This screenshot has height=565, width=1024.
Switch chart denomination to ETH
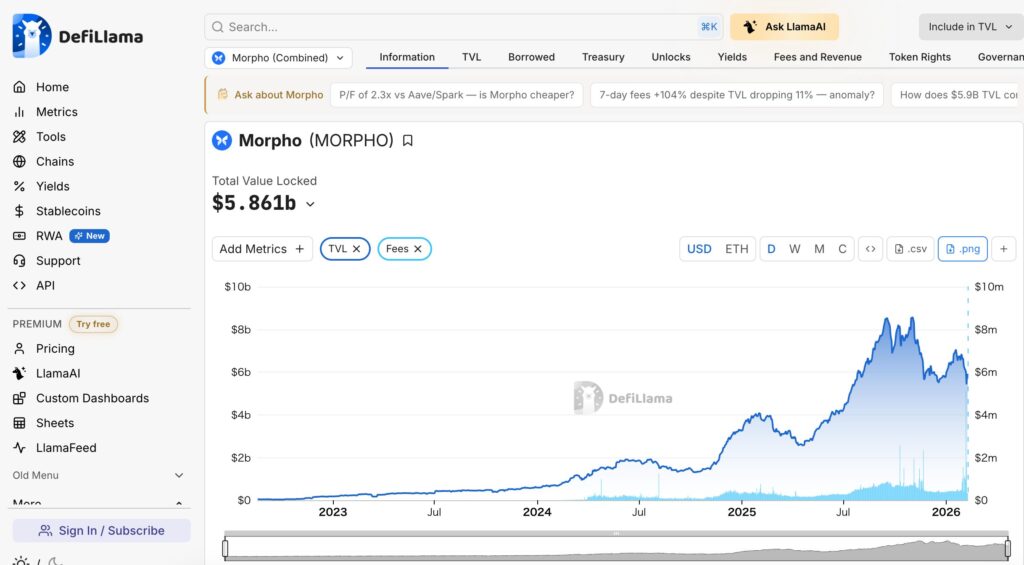point(736,249)
